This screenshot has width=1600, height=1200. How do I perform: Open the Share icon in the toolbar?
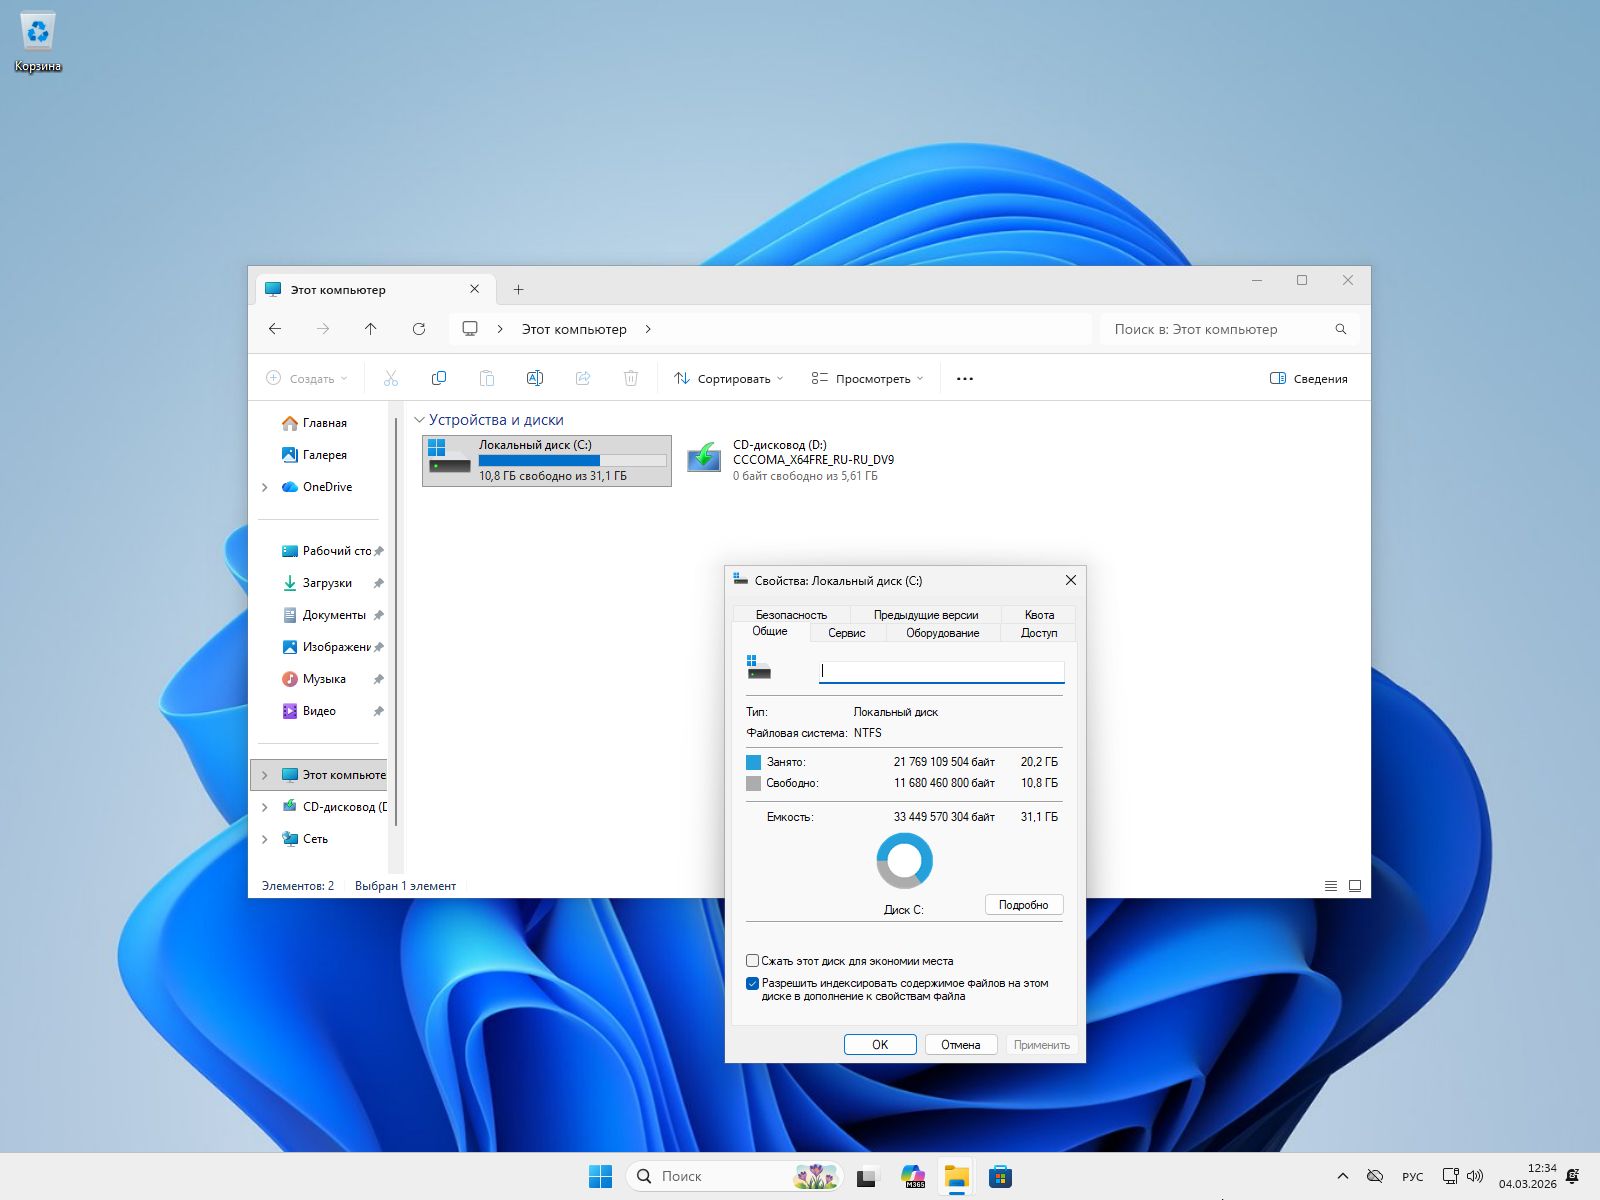tap(583, 378)
